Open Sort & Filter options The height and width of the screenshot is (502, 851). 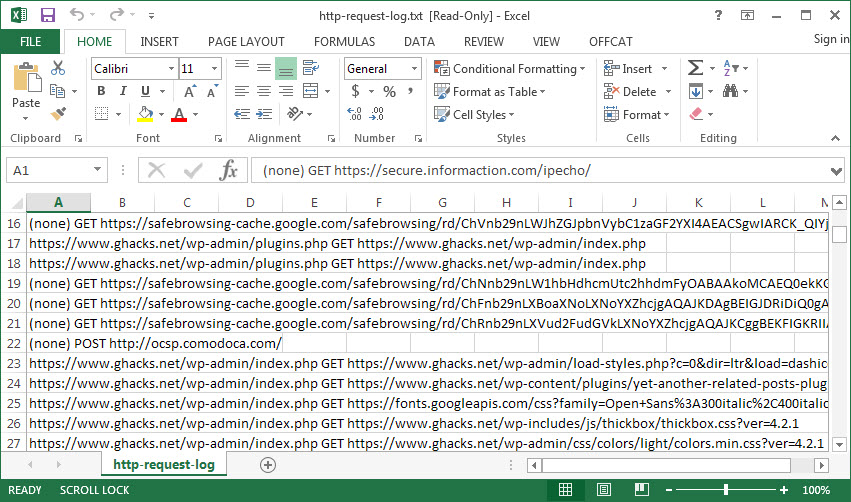pos(731,68)
